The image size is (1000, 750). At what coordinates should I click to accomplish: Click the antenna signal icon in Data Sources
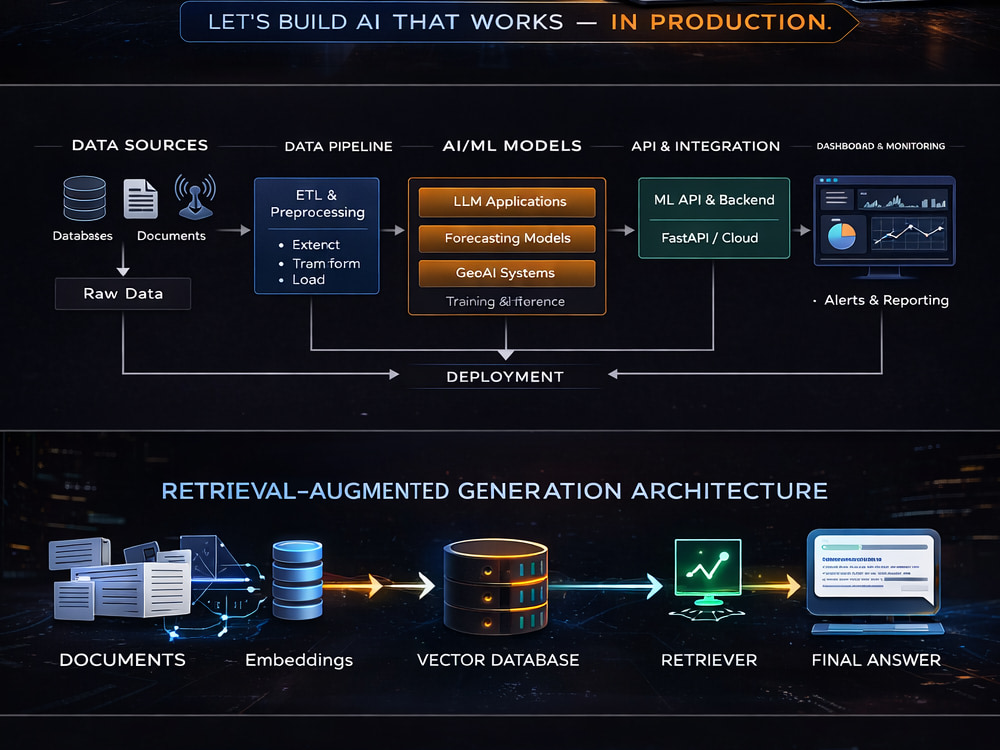pos(195,197)
